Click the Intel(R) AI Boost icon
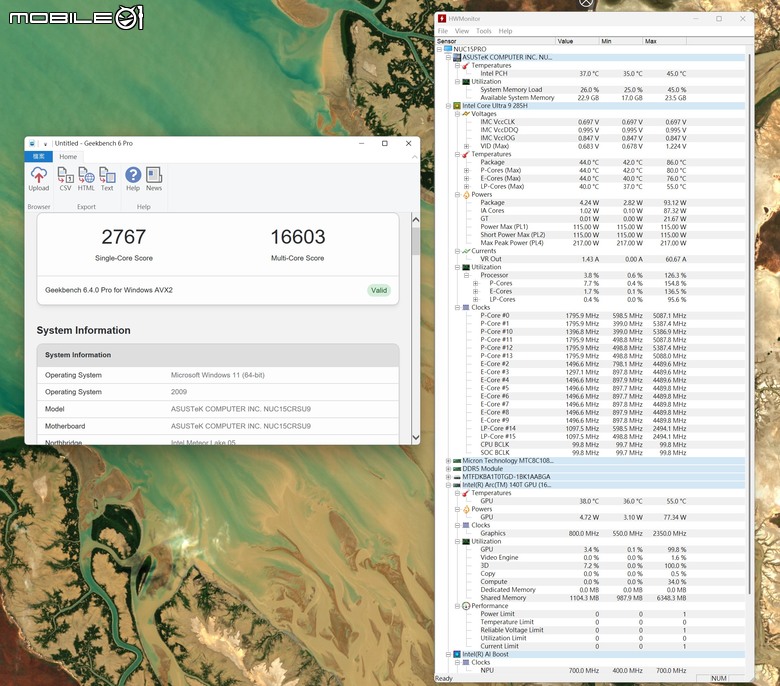Viewport: 780px width, 686px height. tap(457, 654)
